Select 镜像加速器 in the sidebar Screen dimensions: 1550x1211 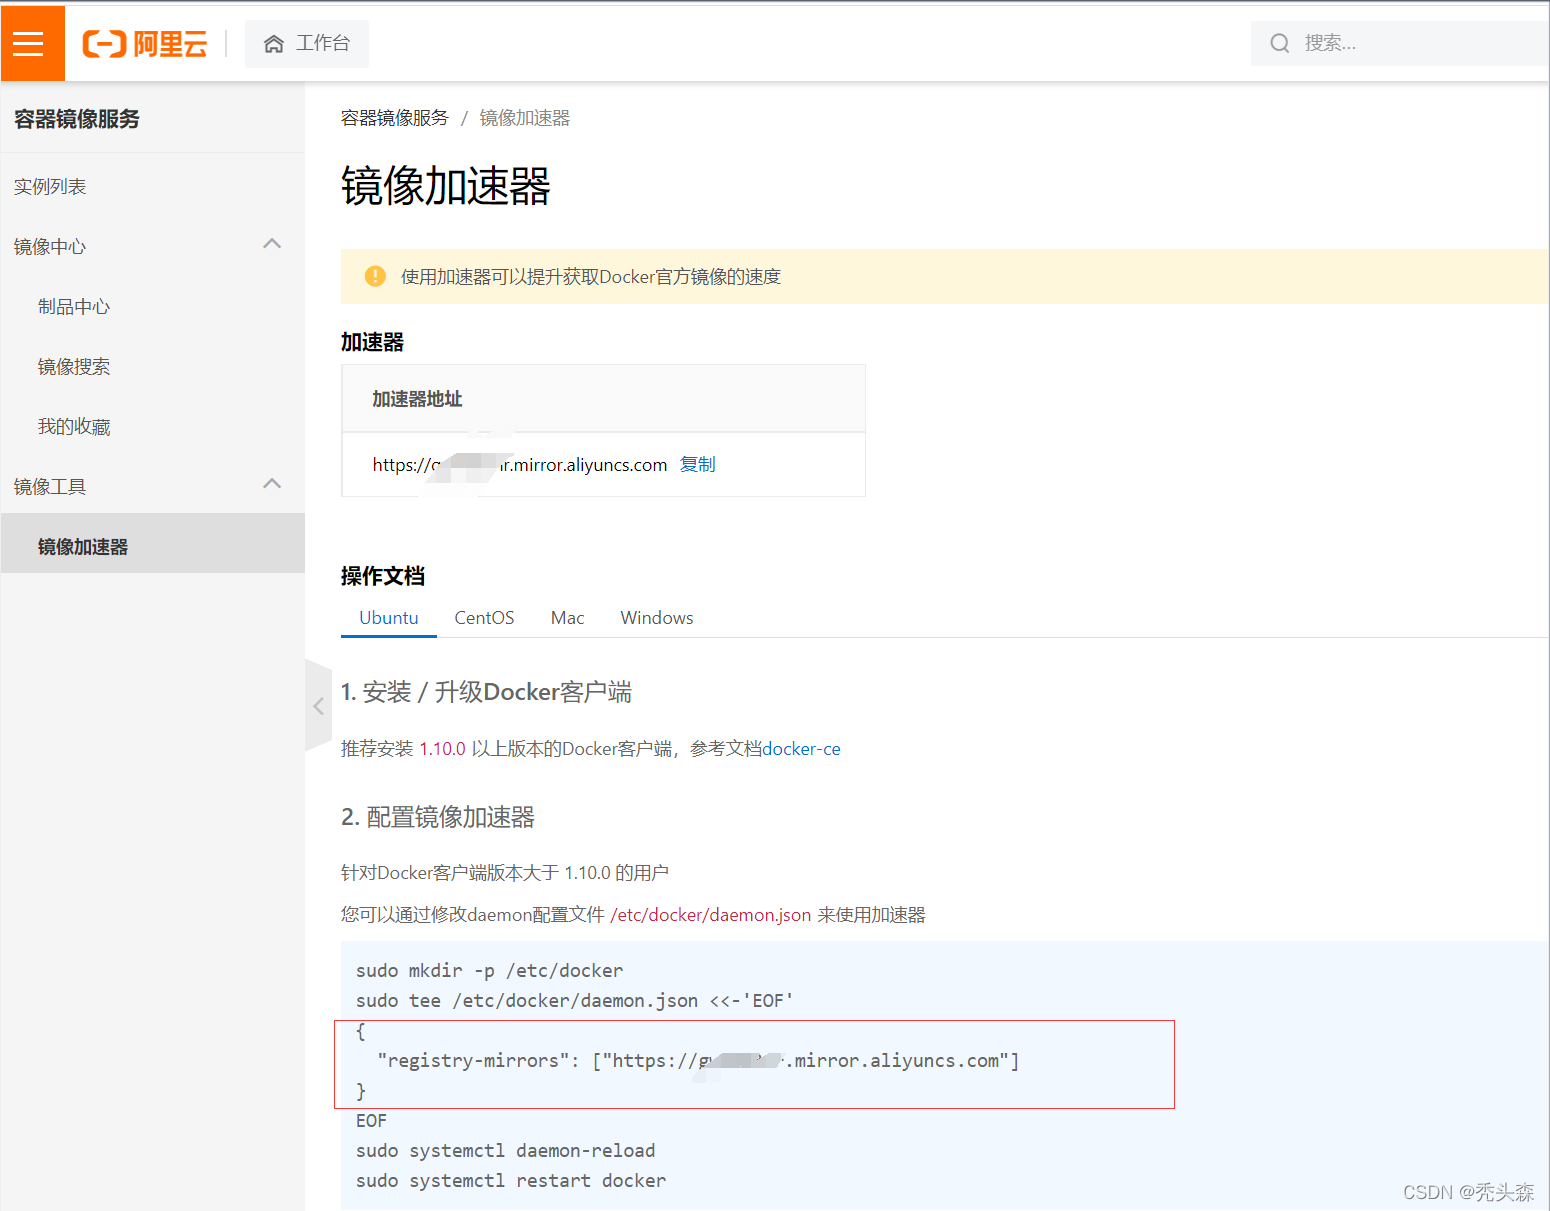pos(153,543)
